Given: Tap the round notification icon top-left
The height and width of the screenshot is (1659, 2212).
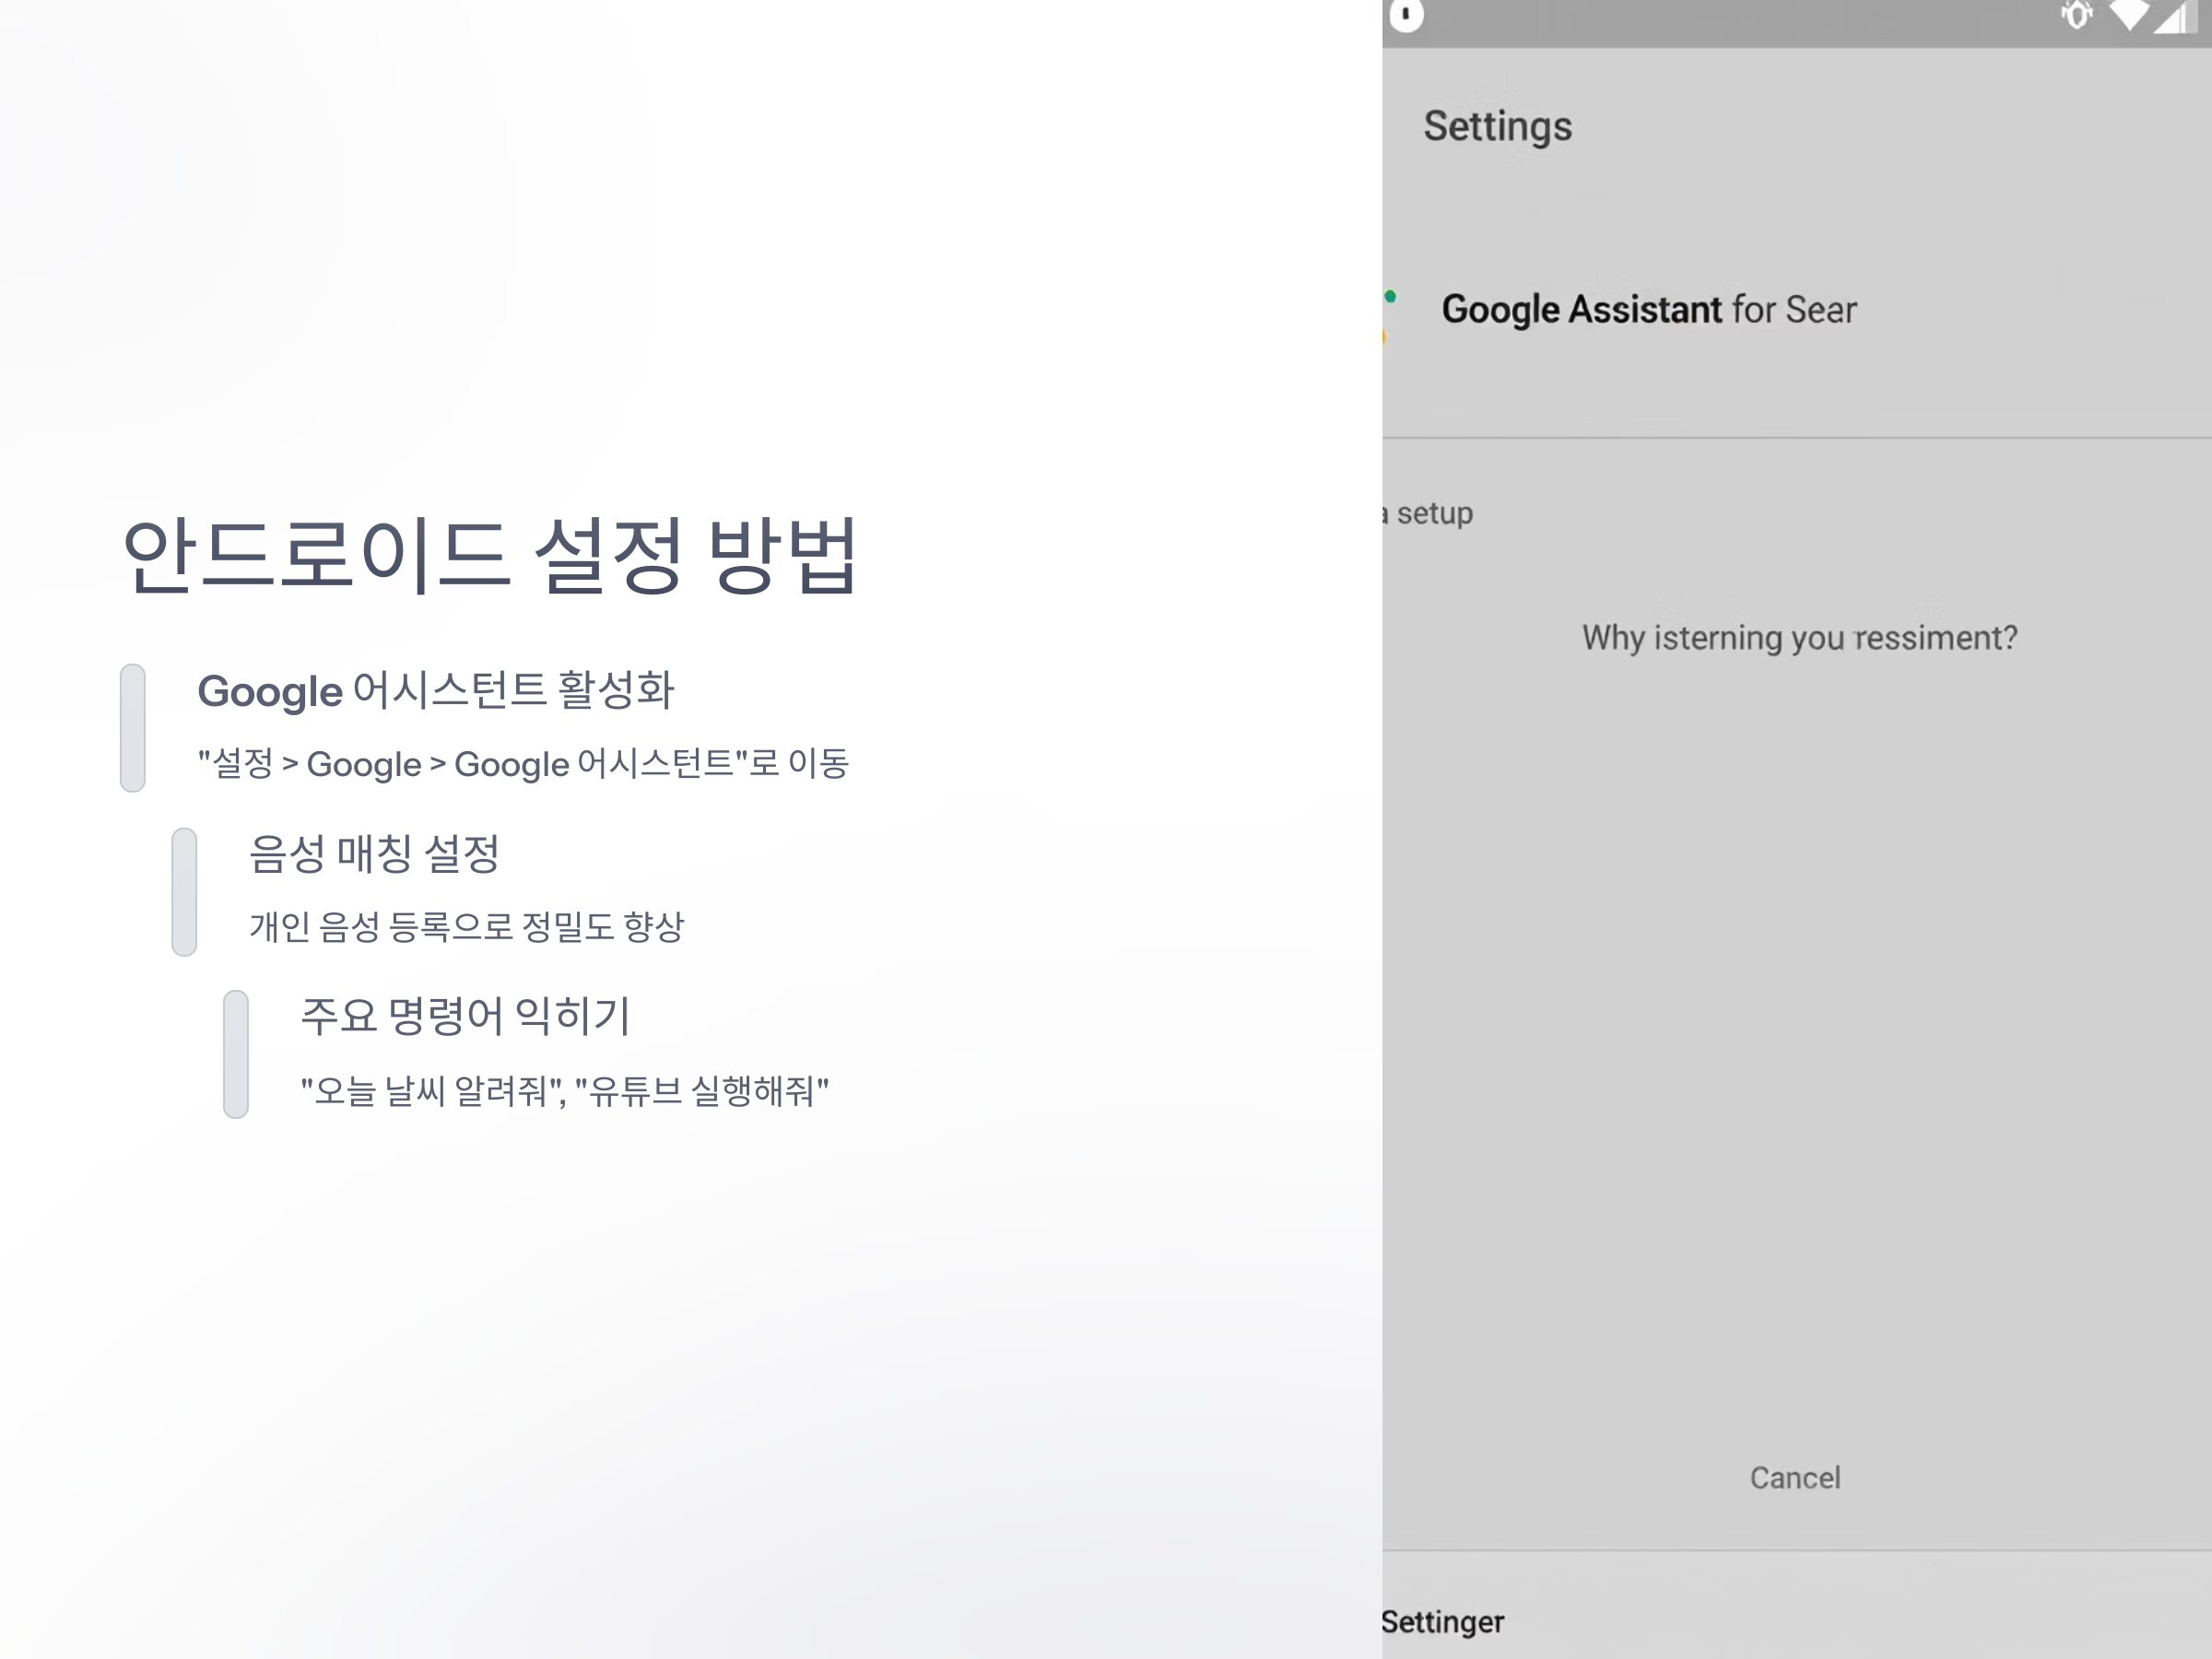Looking at the screenshot, I should pos(1406,14).
